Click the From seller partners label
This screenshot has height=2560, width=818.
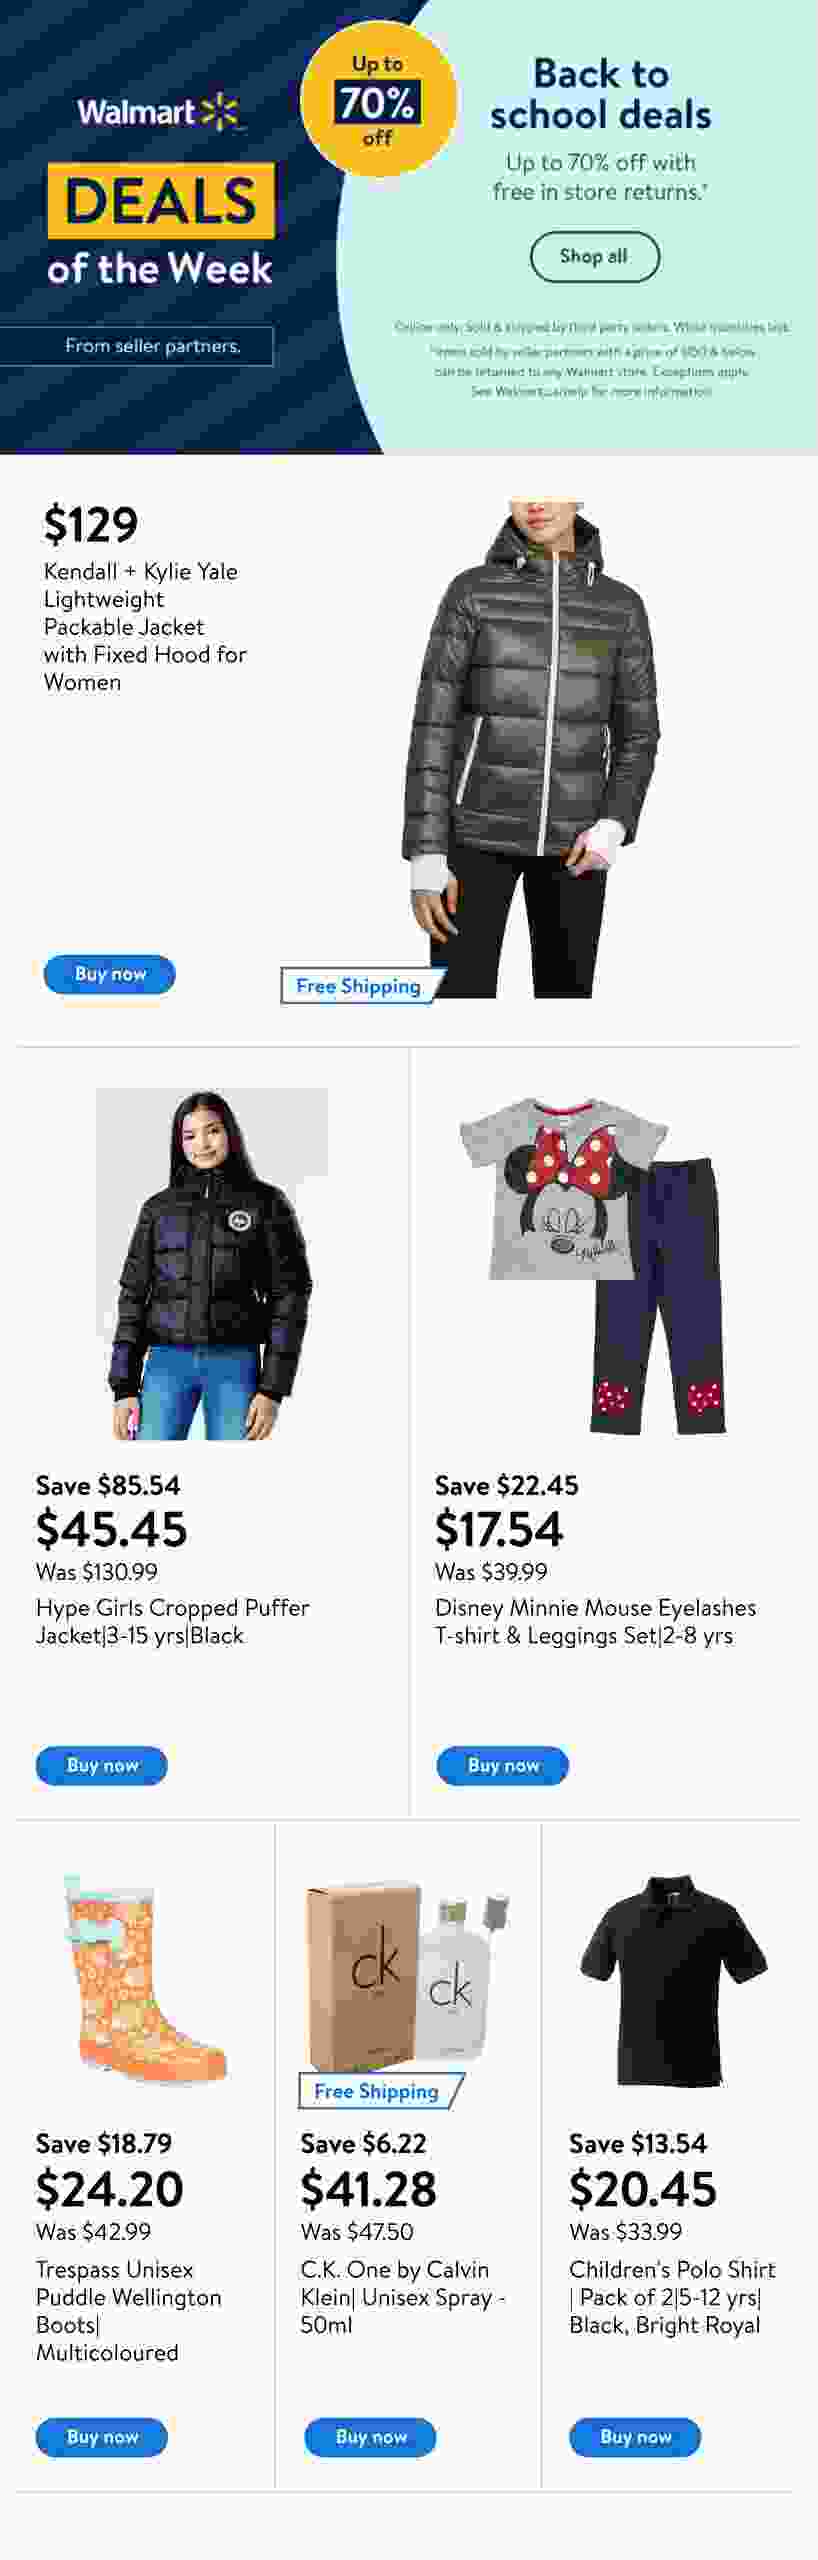tap(152, 346)
